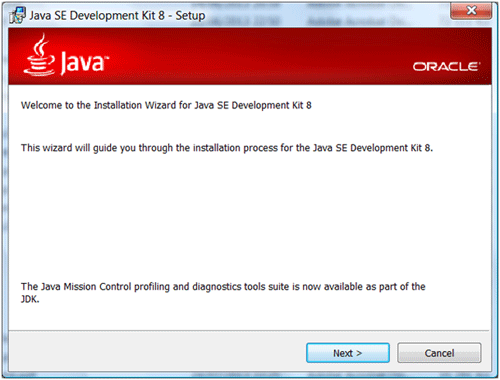Click the installer icon in the title bar
Viewport: 500px width, 380px height.
pyautogui.click(x=17, y=16)
